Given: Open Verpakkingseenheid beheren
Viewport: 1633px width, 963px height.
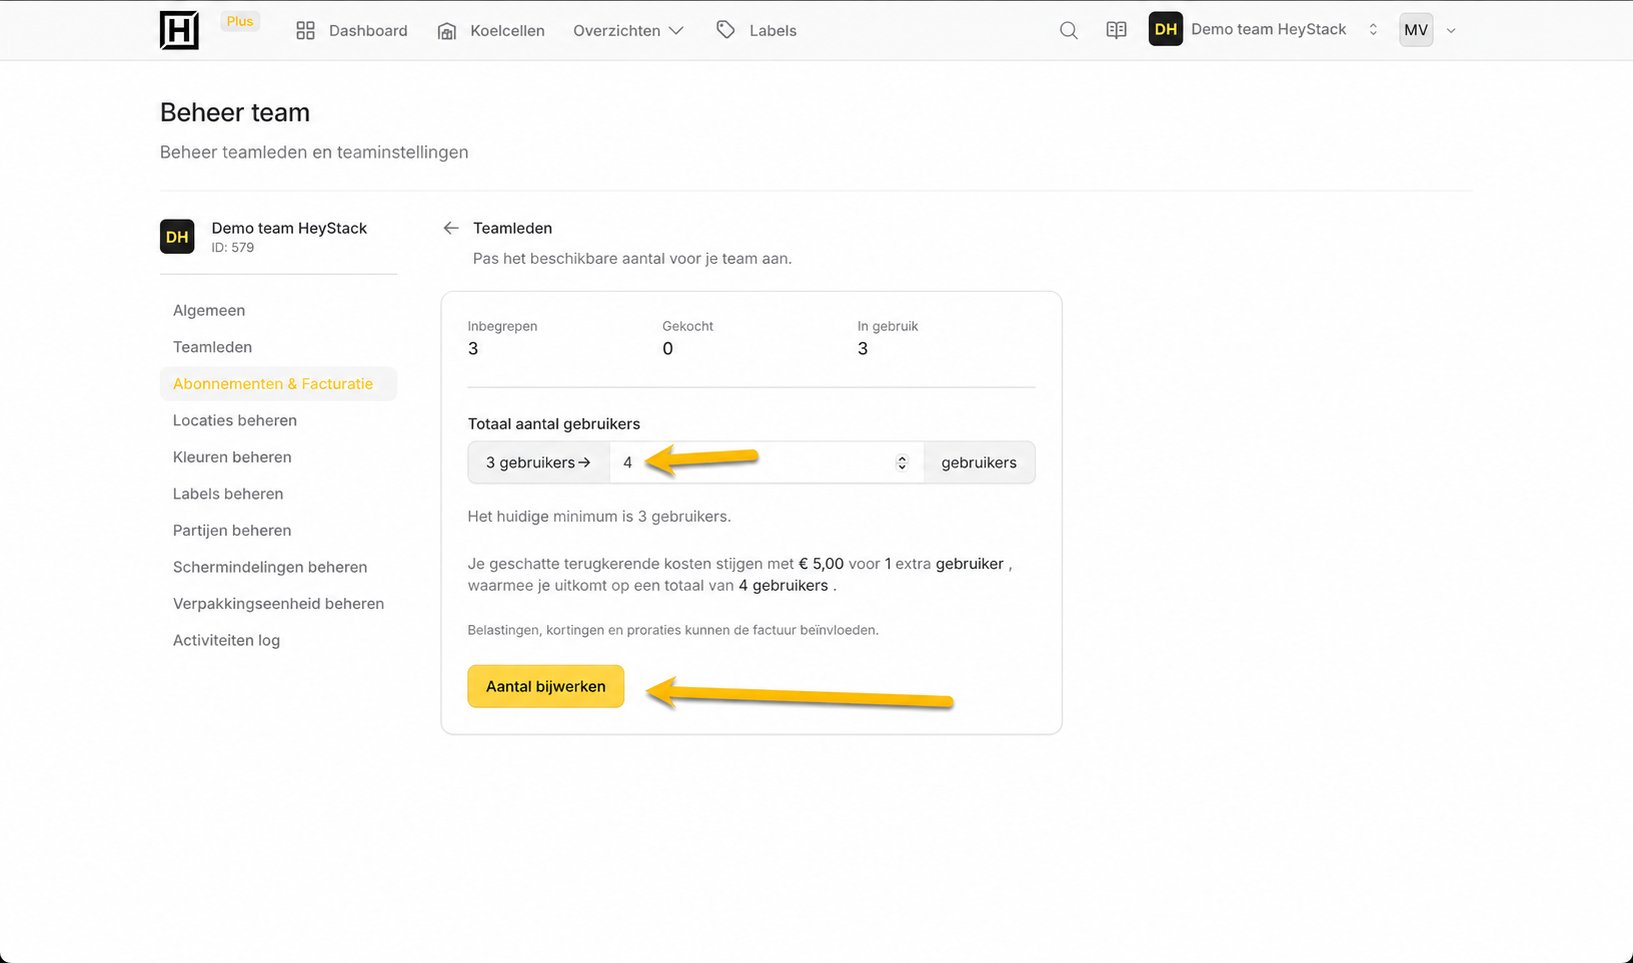Looking at the screenshot, I should (278, 604).
